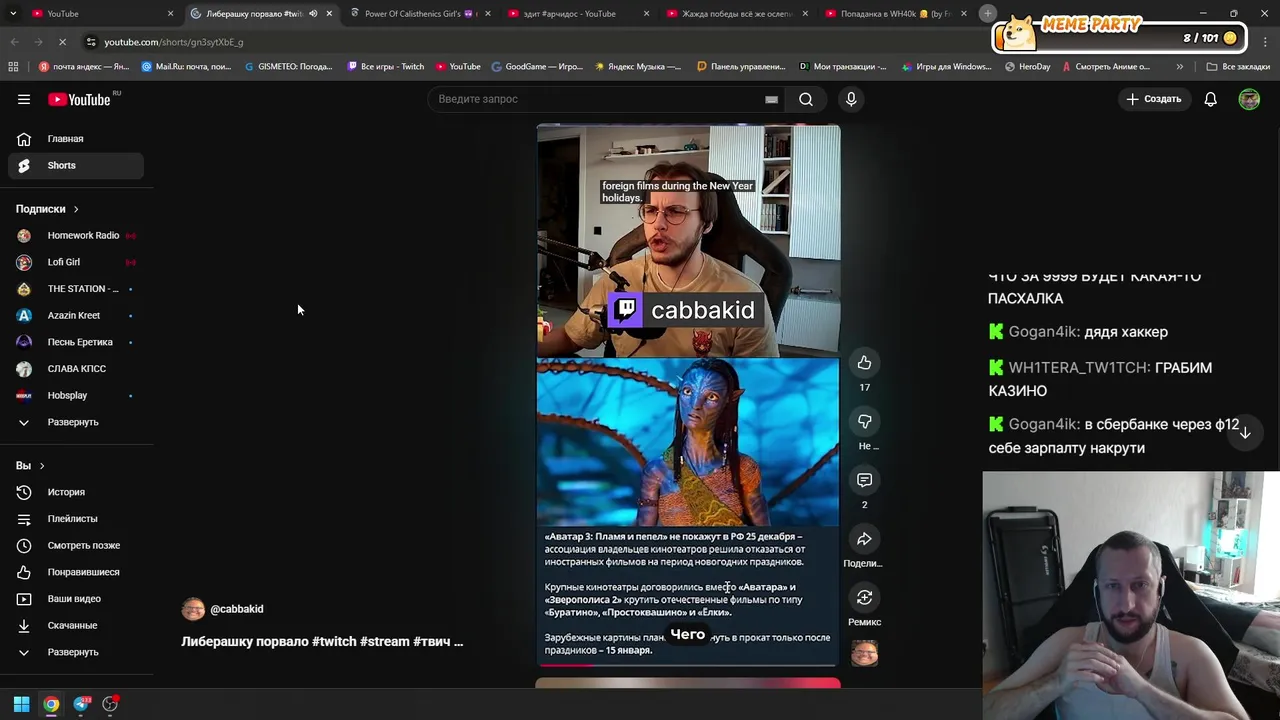Like the Short with thumbs up
Image resolution: width=1280 pixels, height=720 pixels.
pos(864,363)
